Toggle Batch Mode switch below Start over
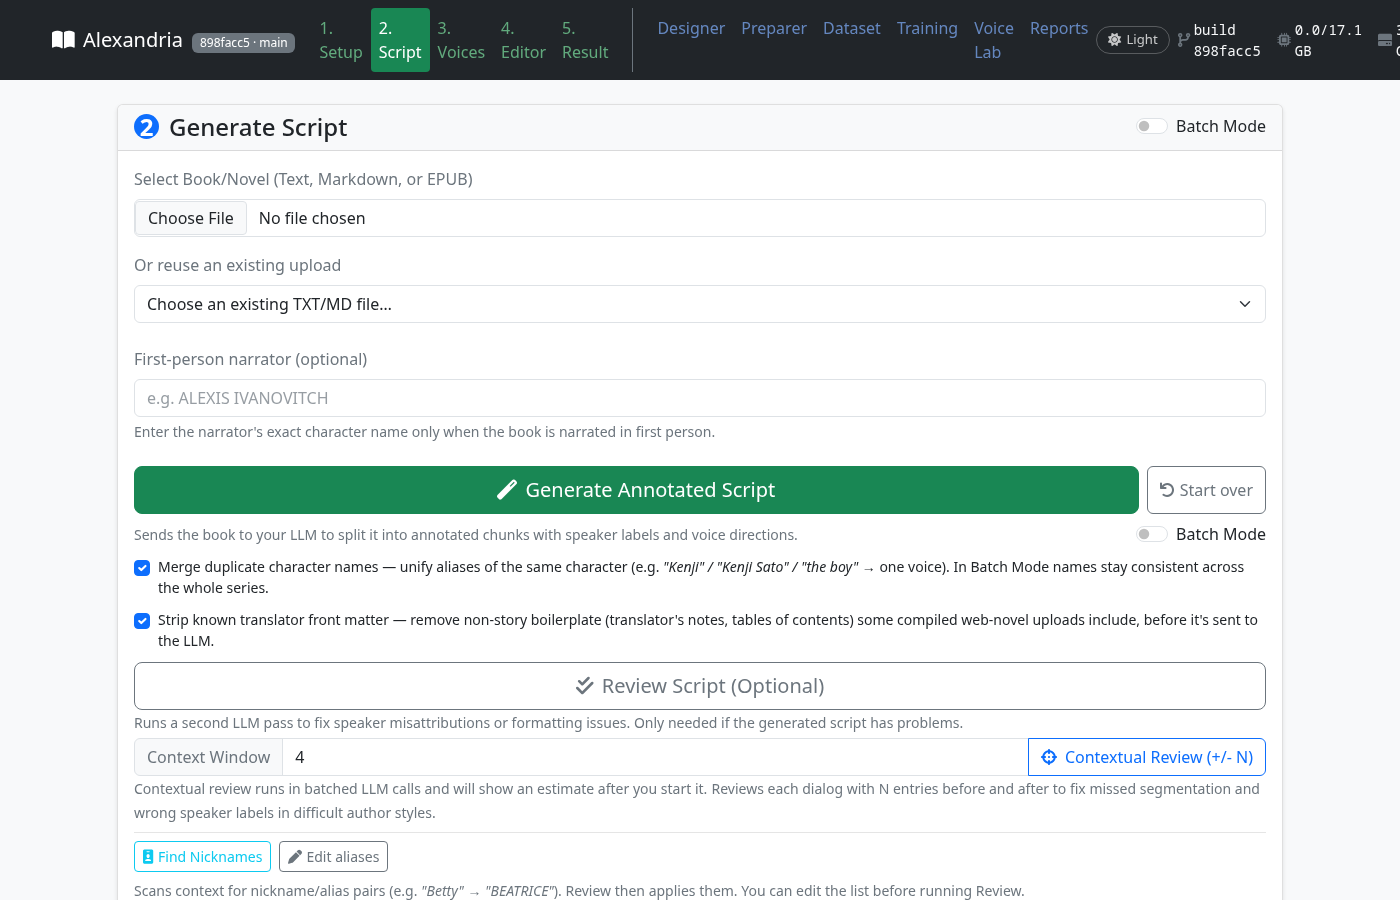1400x900 pixels. 1152,534
